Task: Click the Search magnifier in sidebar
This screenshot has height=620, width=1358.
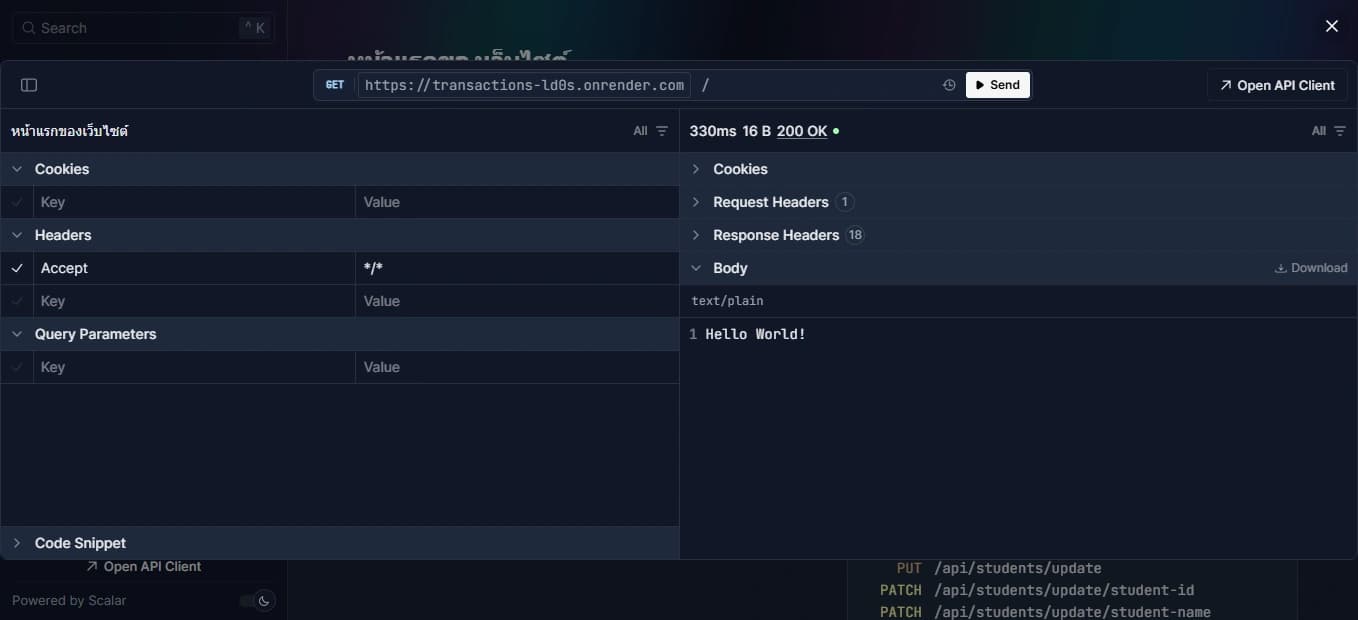Action: pyautogui.click(x=28, y=28)
